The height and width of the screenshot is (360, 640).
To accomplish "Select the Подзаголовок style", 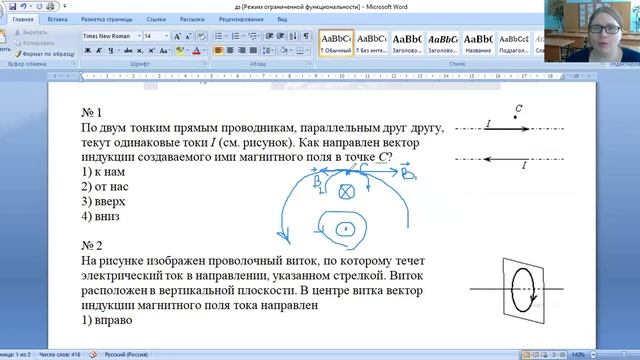I will [514, 43].
